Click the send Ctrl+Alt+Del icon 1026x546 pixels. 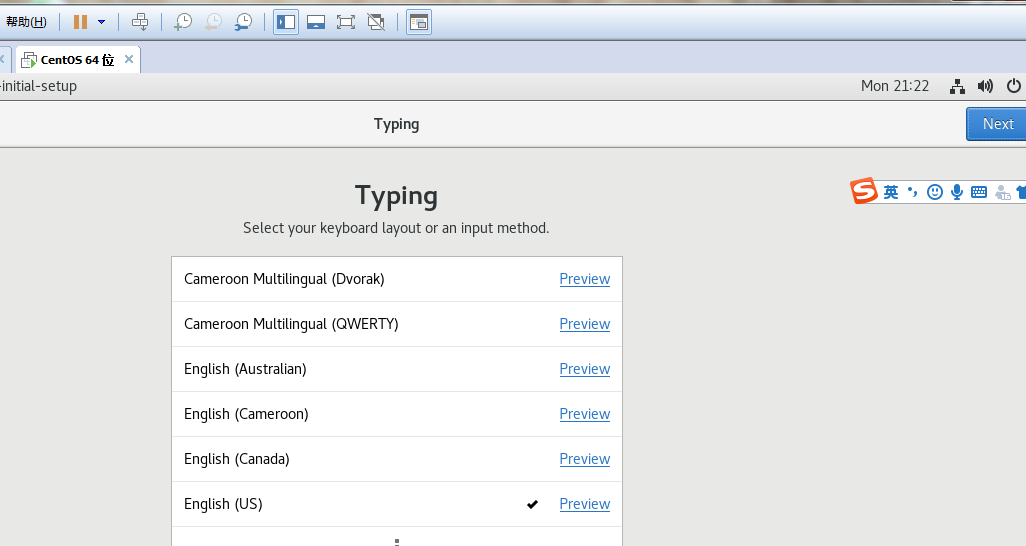(140, 22)
